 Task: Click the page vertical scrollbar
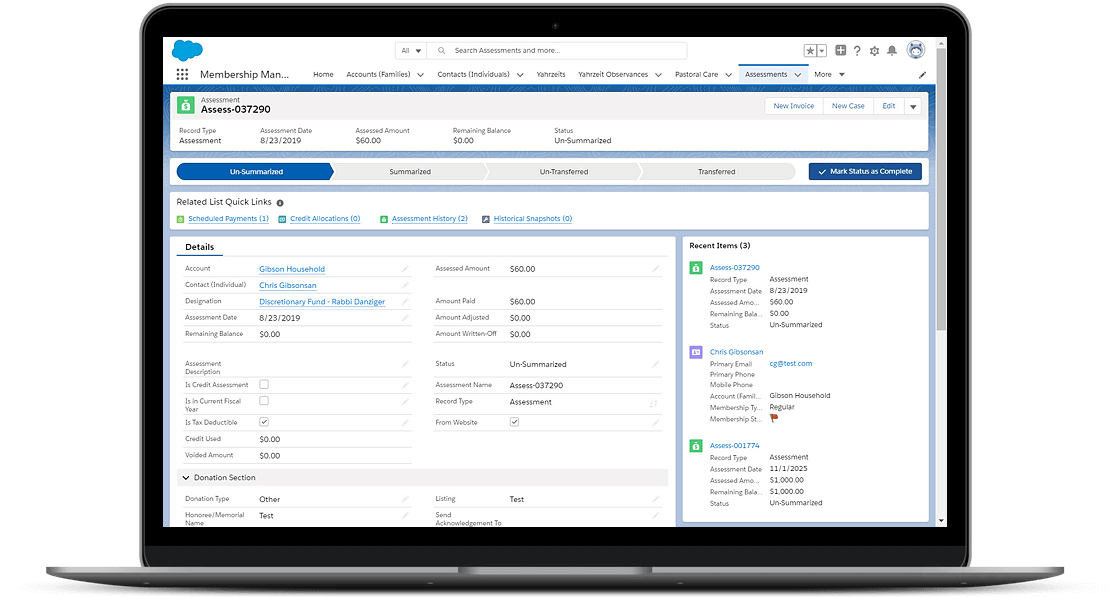click(941, 189)
